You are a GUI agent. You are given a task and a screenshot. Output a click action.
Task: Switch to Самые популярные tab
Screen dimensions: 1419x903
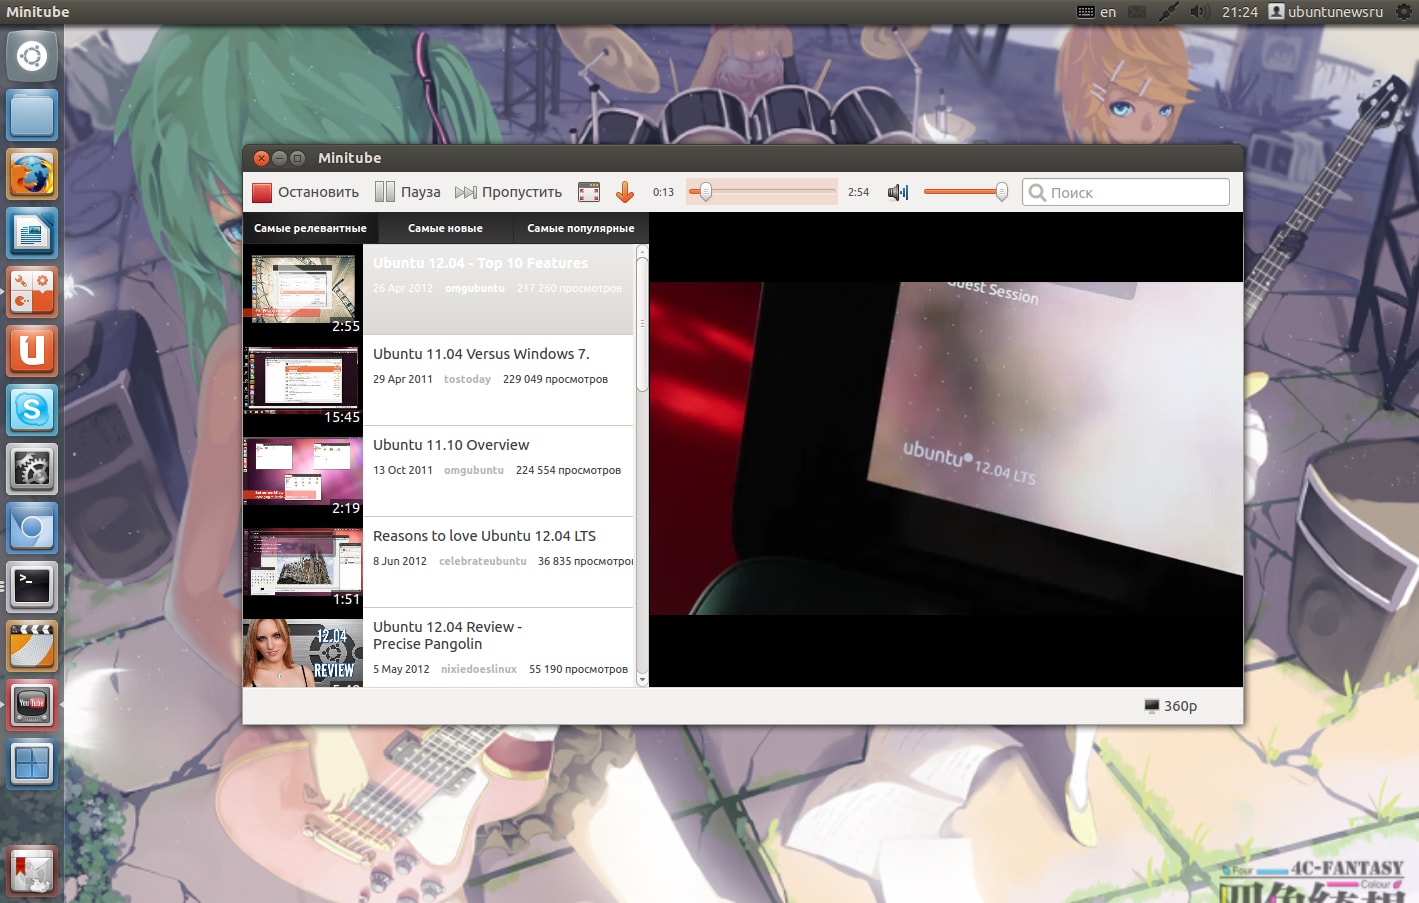pos(580,228)
